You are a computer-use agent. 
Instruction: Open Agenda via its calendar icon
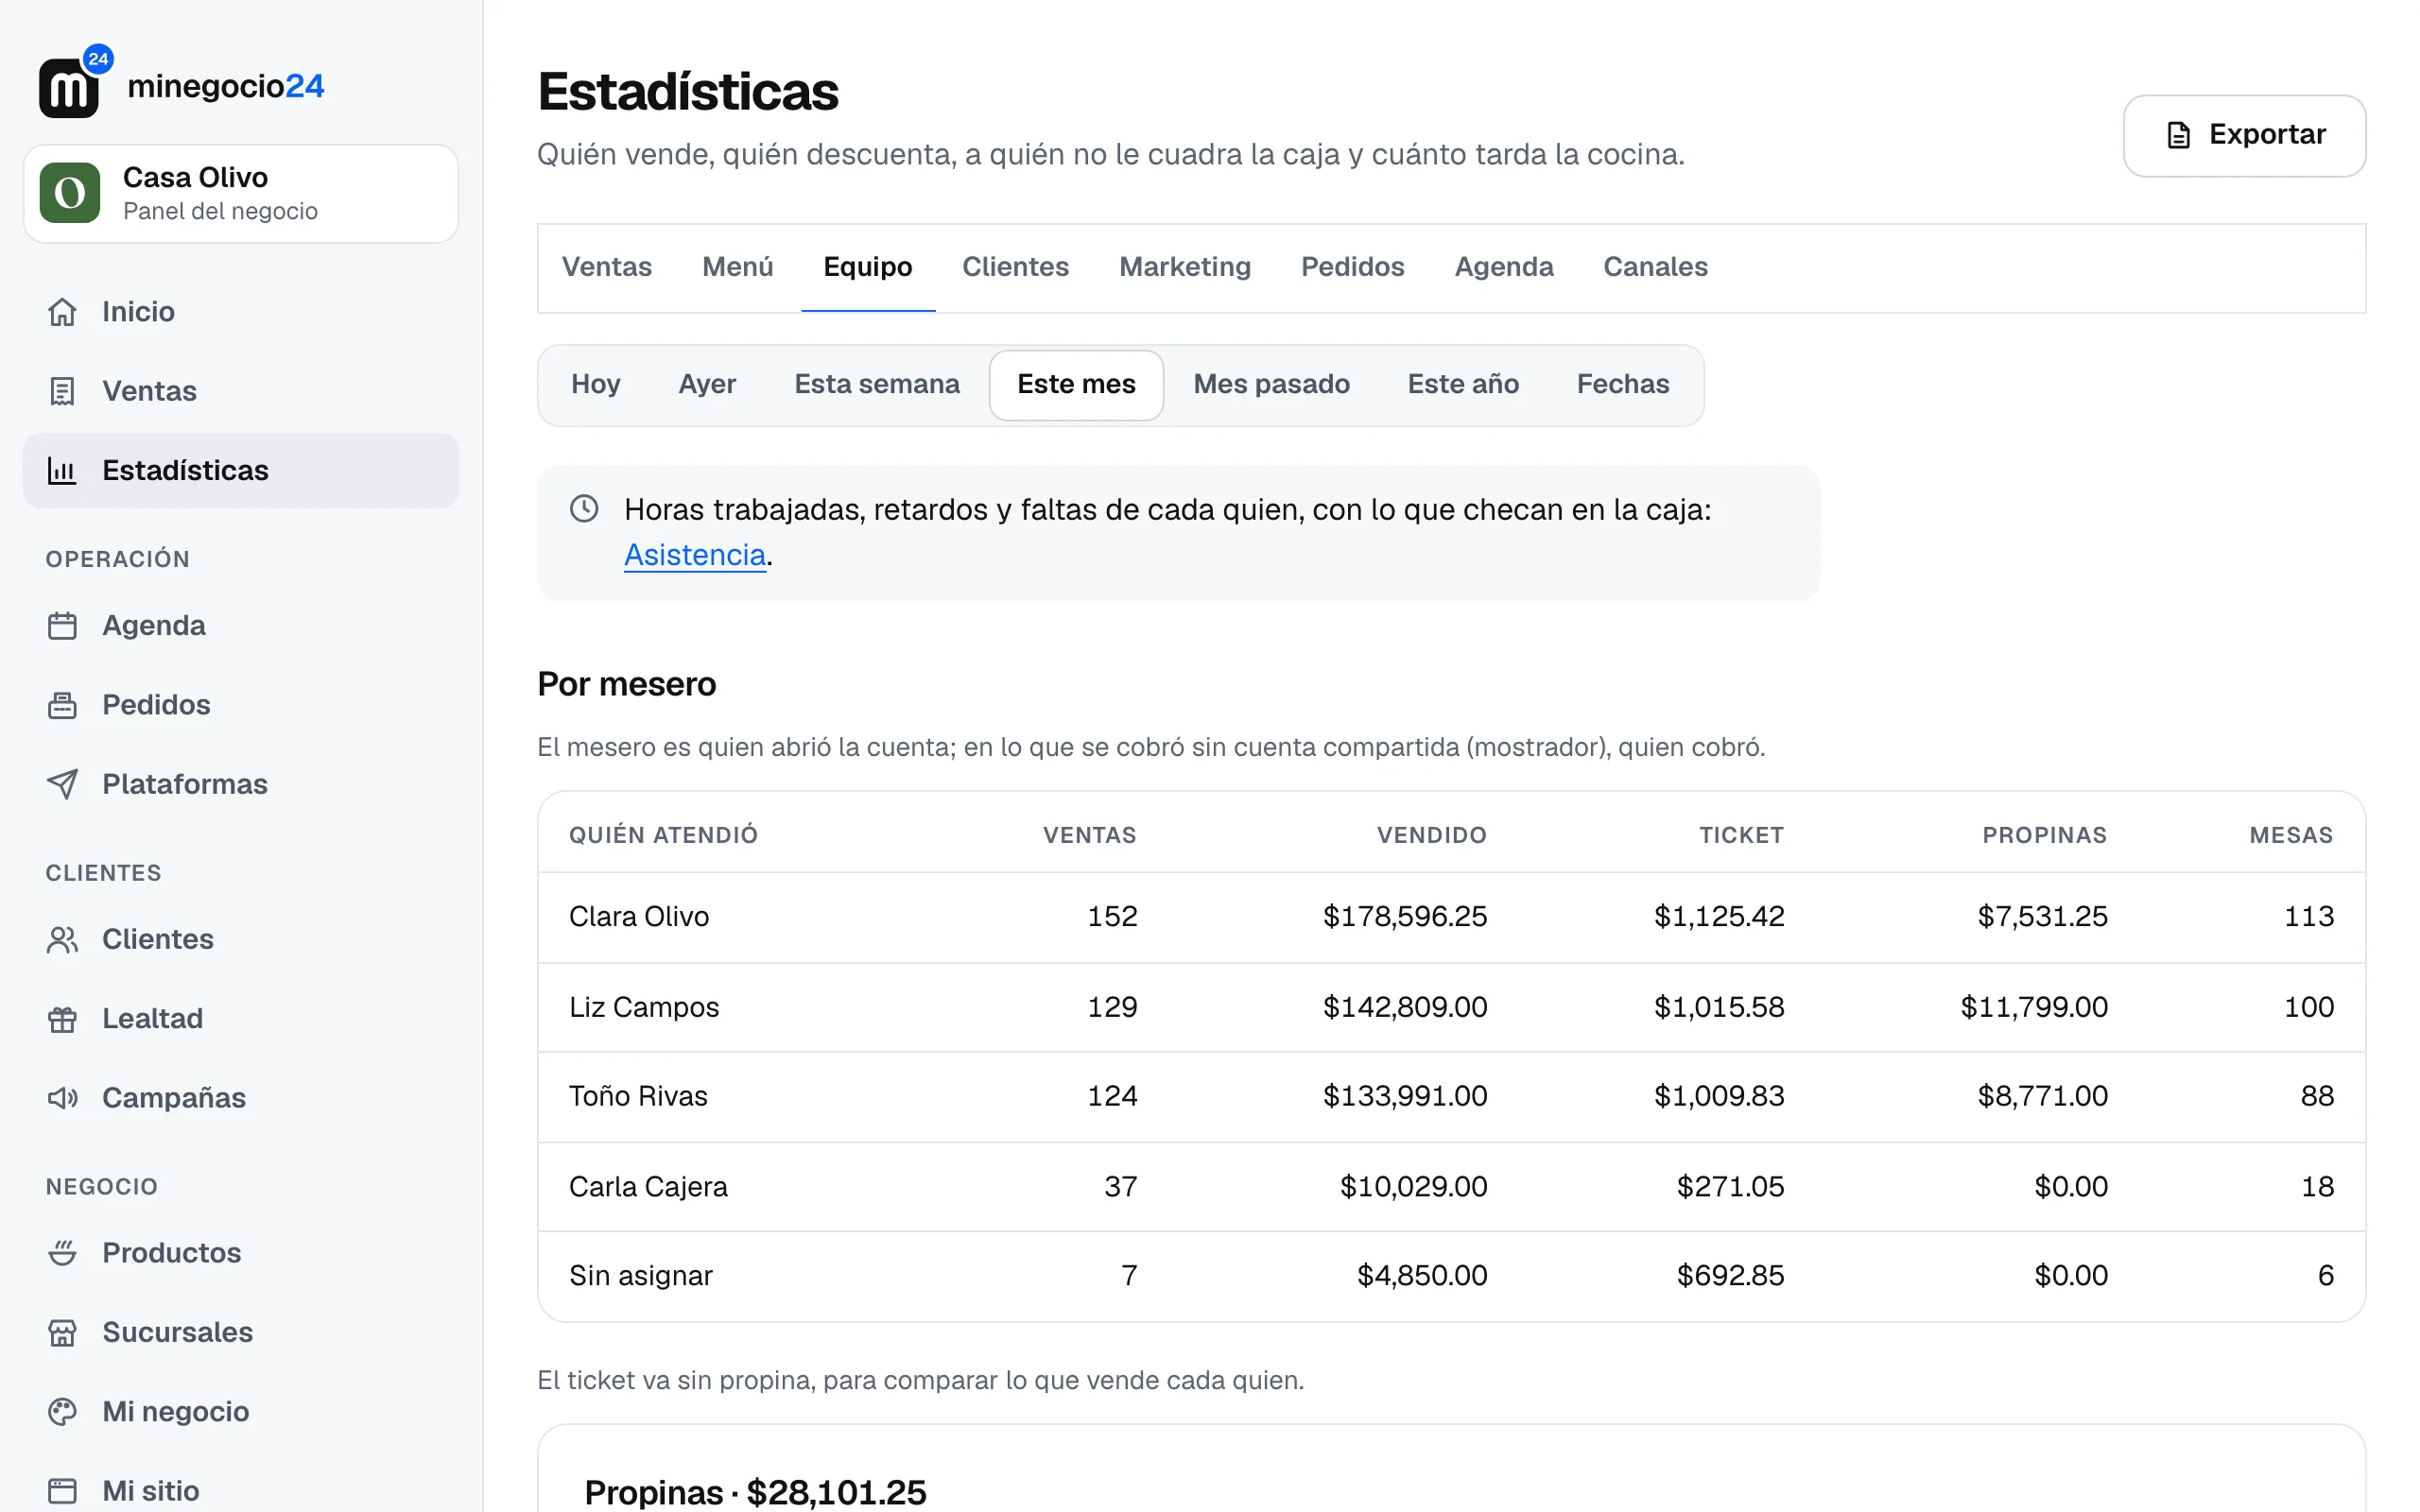(62, 626)
